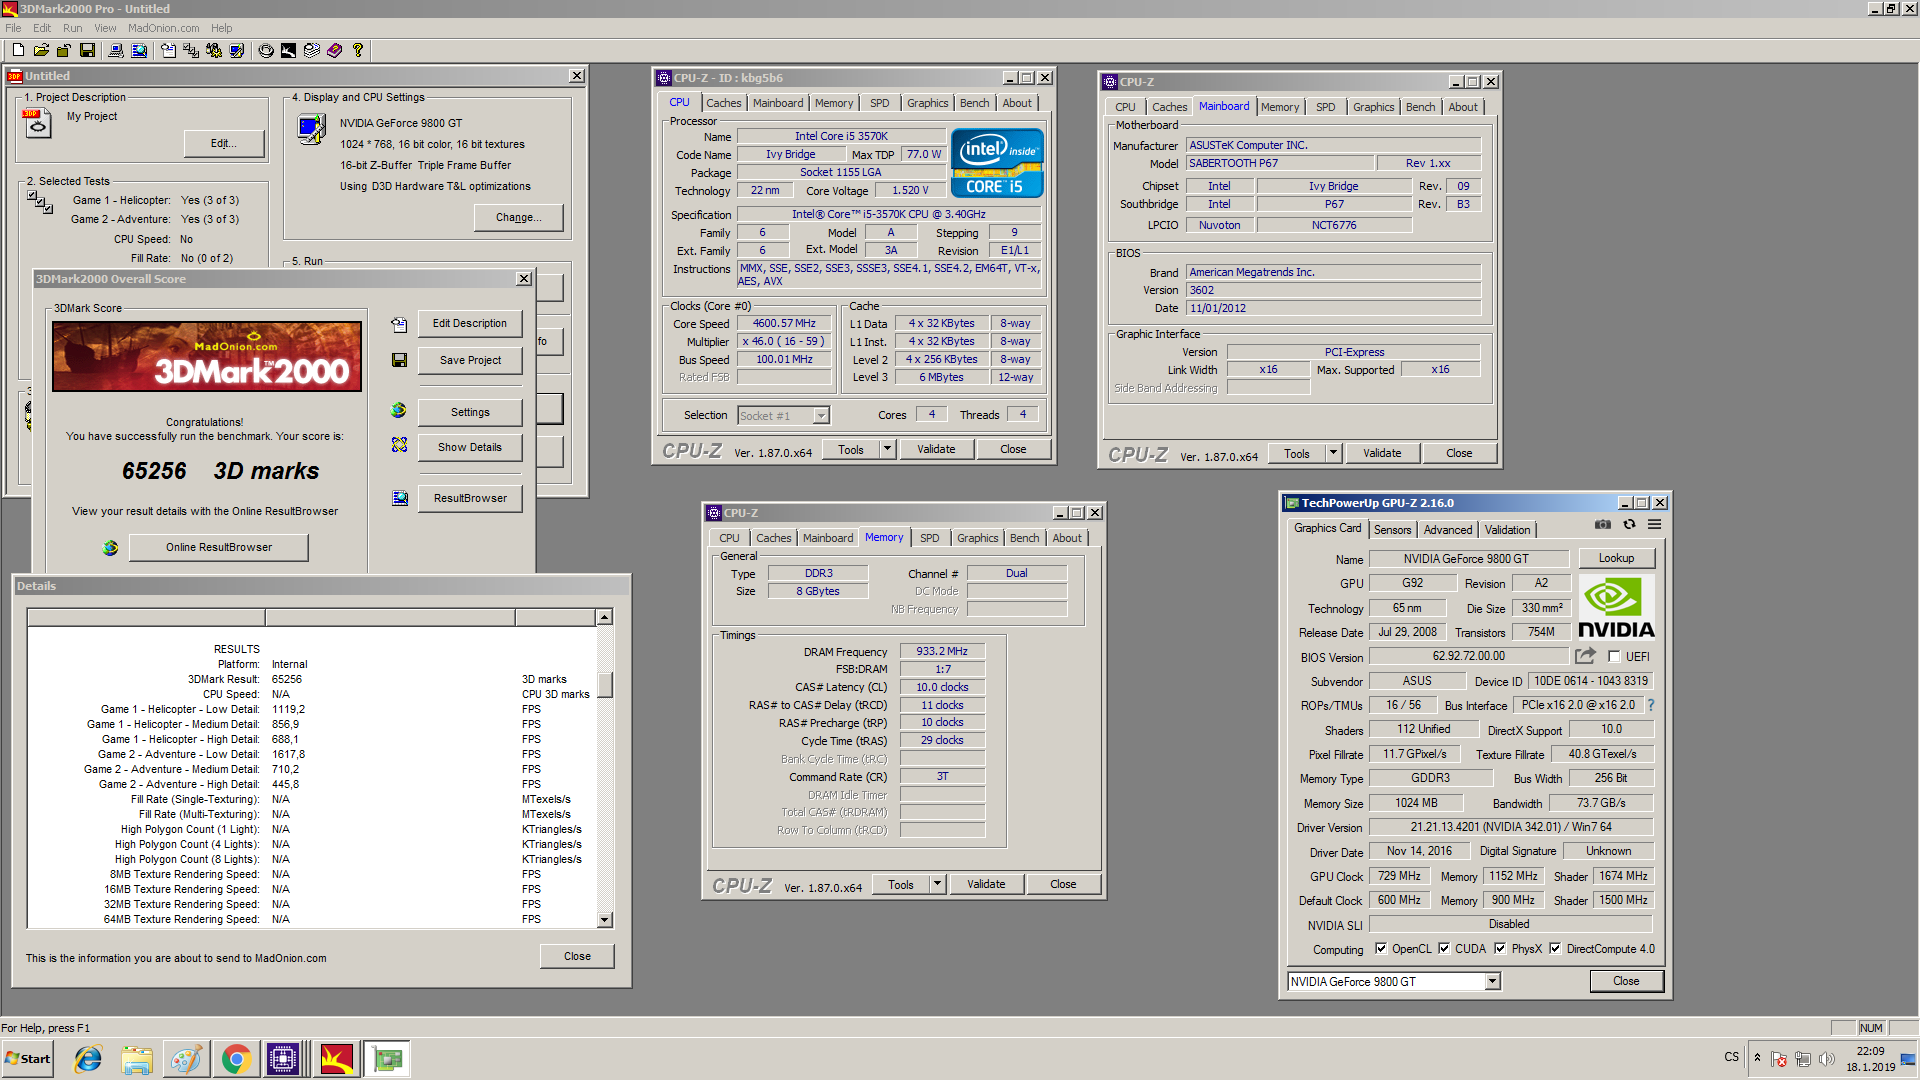Screen dimensions: 1920x1080
Task: Click the 3DMark2000 taskbar icon
Action: click(336, 1059)
